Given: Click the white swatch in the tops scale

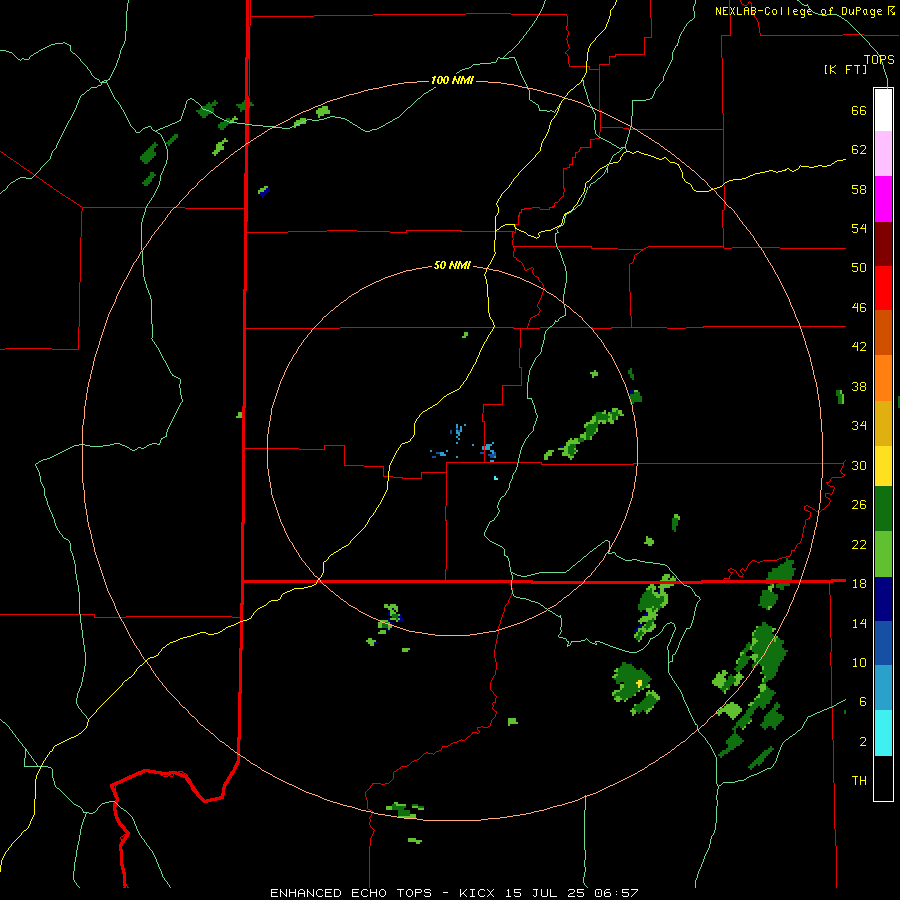Looking at the screenshot, I should pos(883,110).
